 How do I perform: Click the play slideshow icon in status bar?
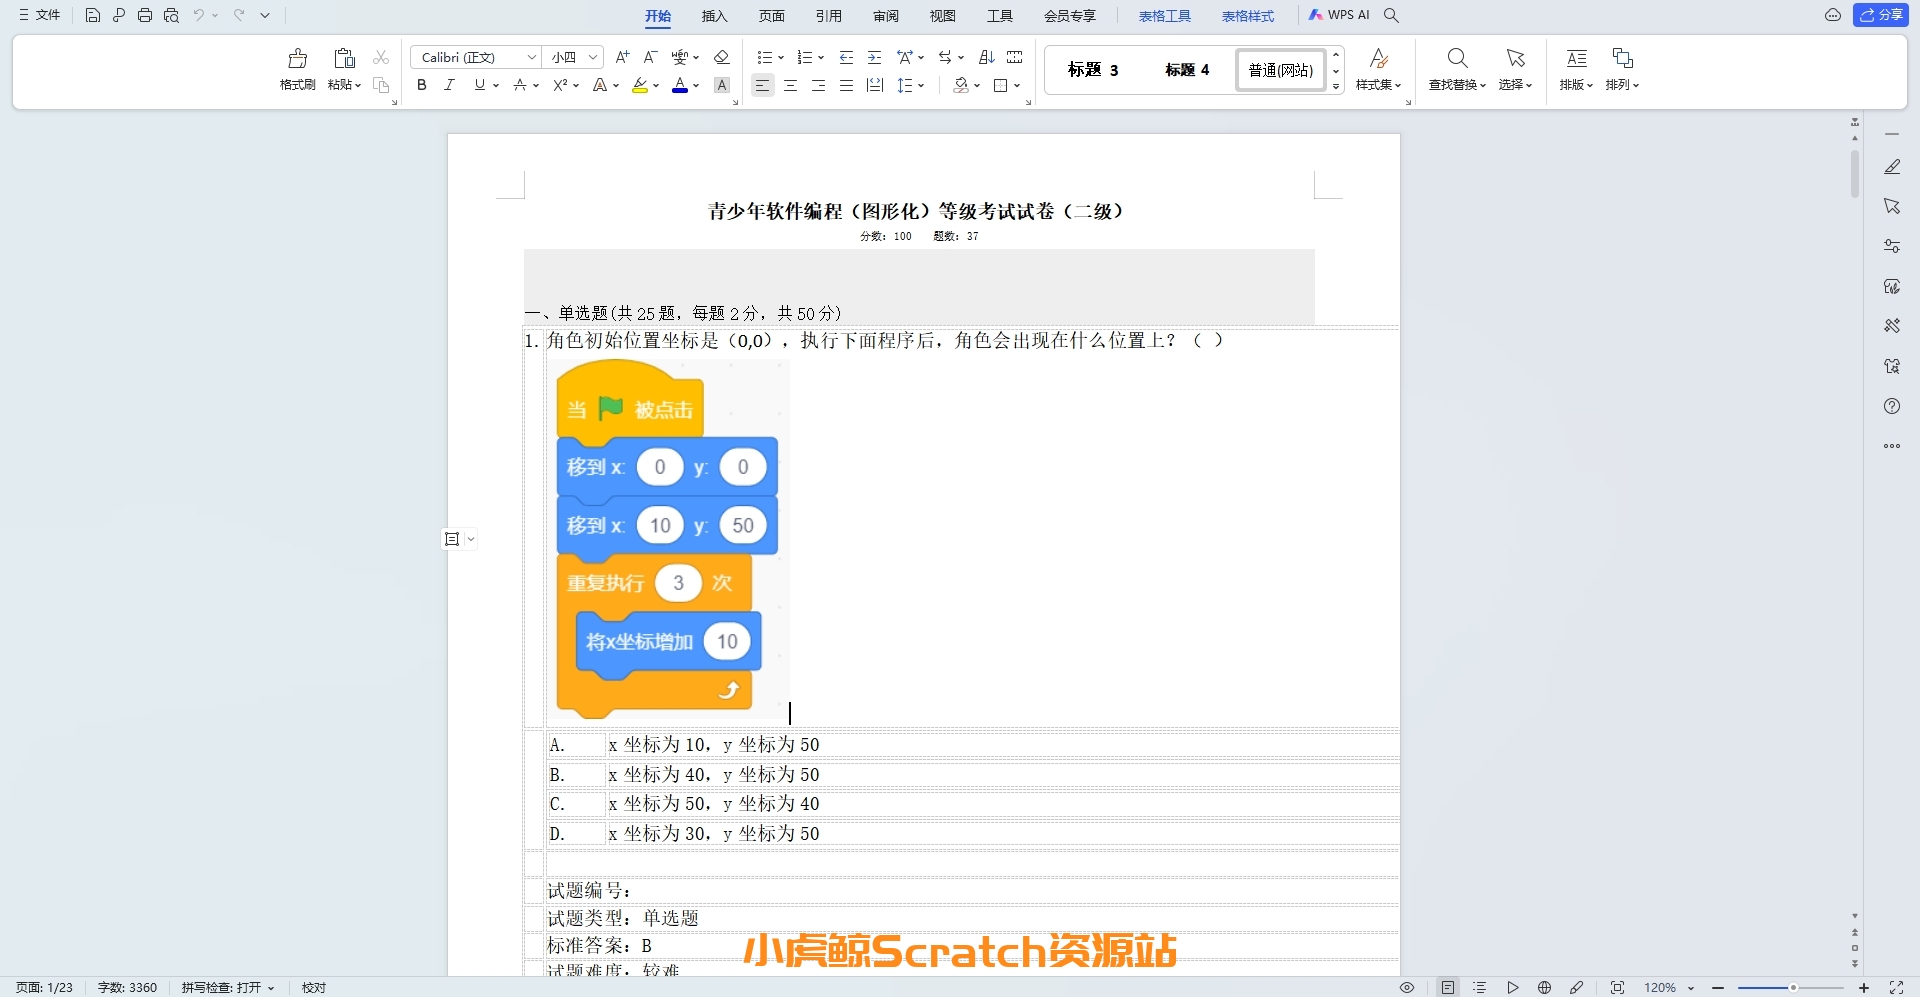coord(1513,987)
